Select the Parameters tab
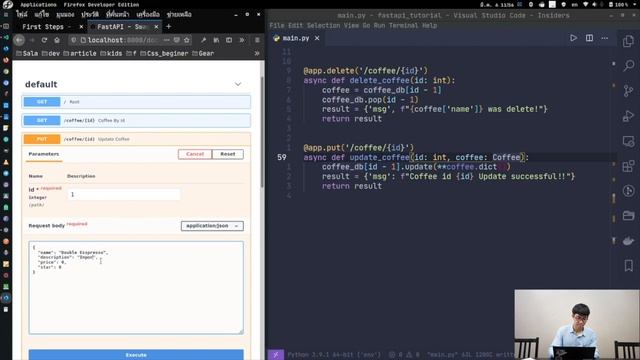Viewport: 640px width, 360px height. click(44, 154)
